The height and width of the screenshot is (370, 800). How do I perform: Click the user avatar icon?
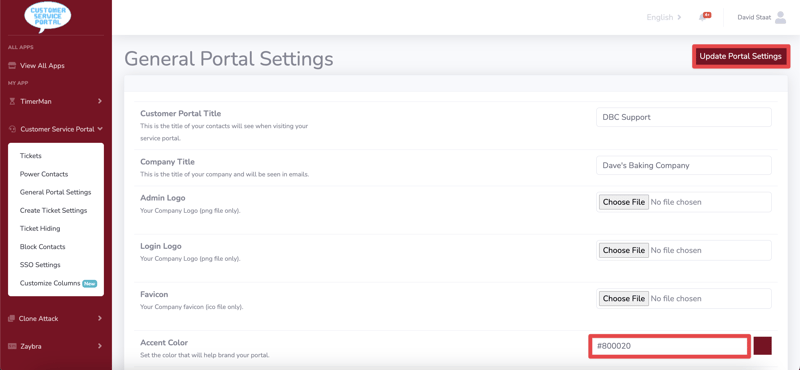pyautogui.click(x=781, y=17)
